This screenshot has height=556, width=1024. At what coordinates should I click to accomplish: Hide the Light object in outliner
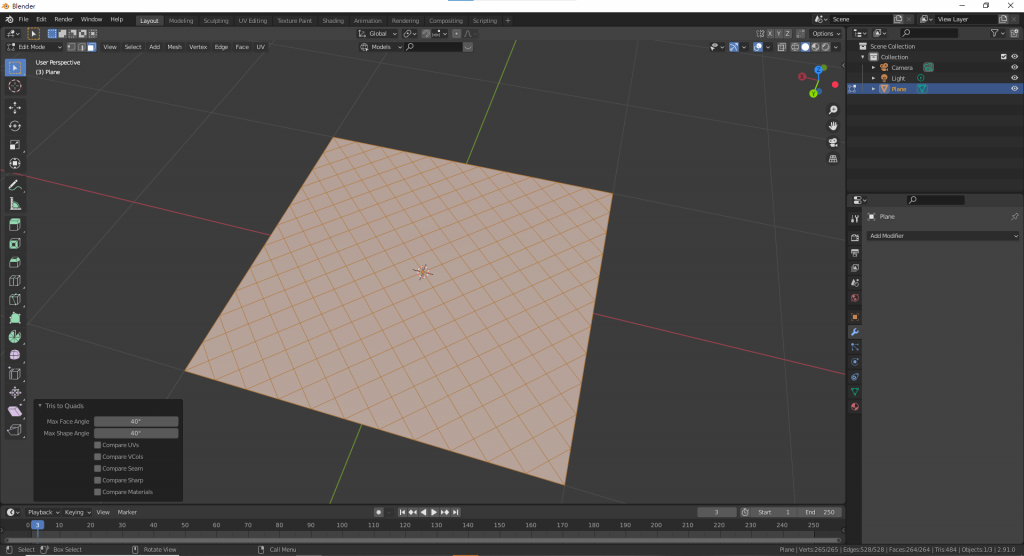[1014, 78]
